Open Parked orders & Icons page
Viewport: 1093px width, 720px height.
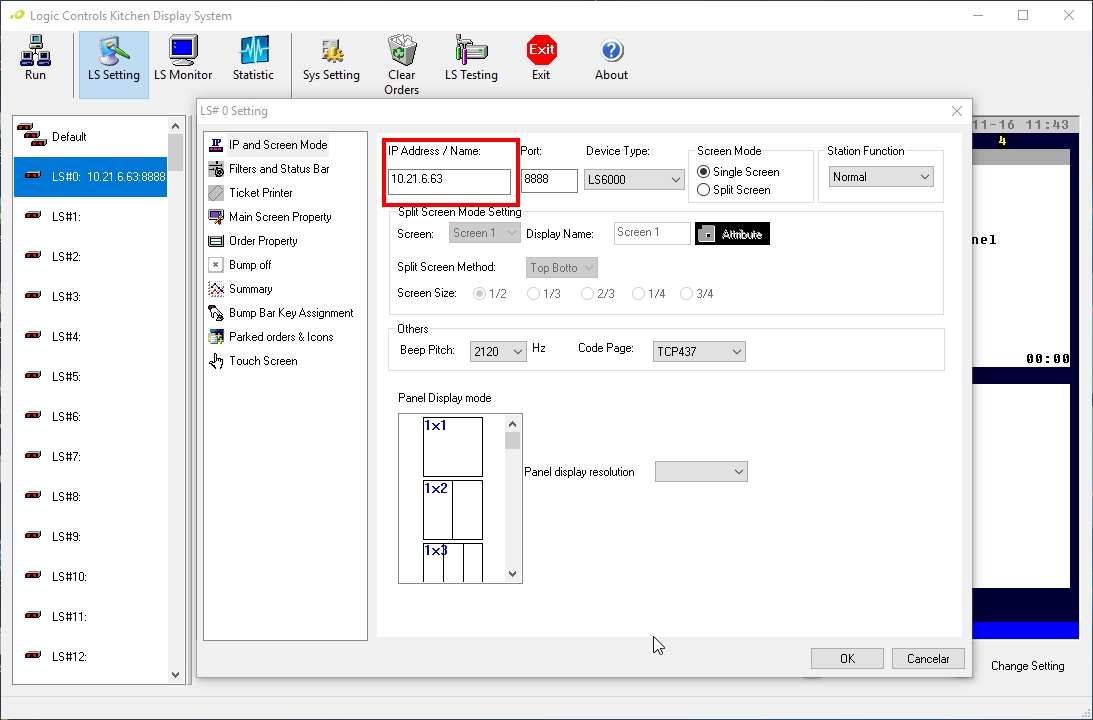[271, 337]
